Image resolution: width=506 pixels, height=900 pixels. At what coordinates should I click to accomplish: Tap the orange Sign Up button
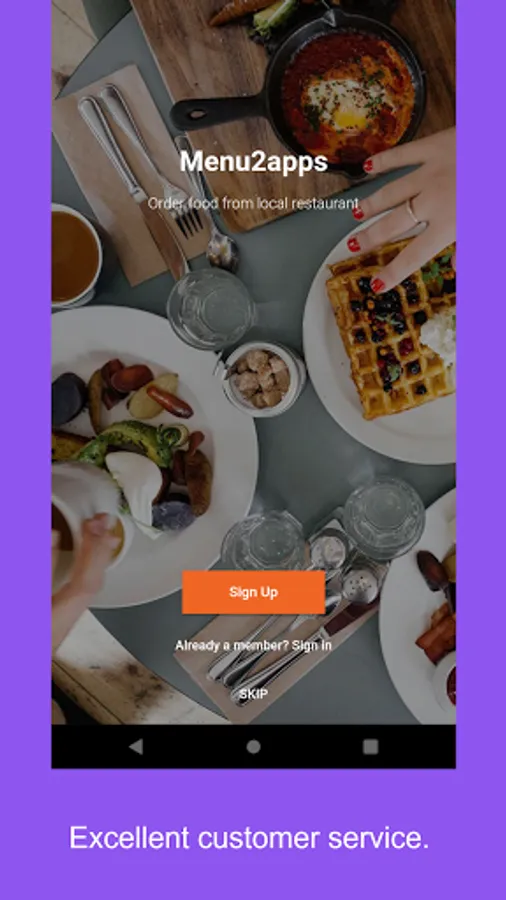click(253, 592)
